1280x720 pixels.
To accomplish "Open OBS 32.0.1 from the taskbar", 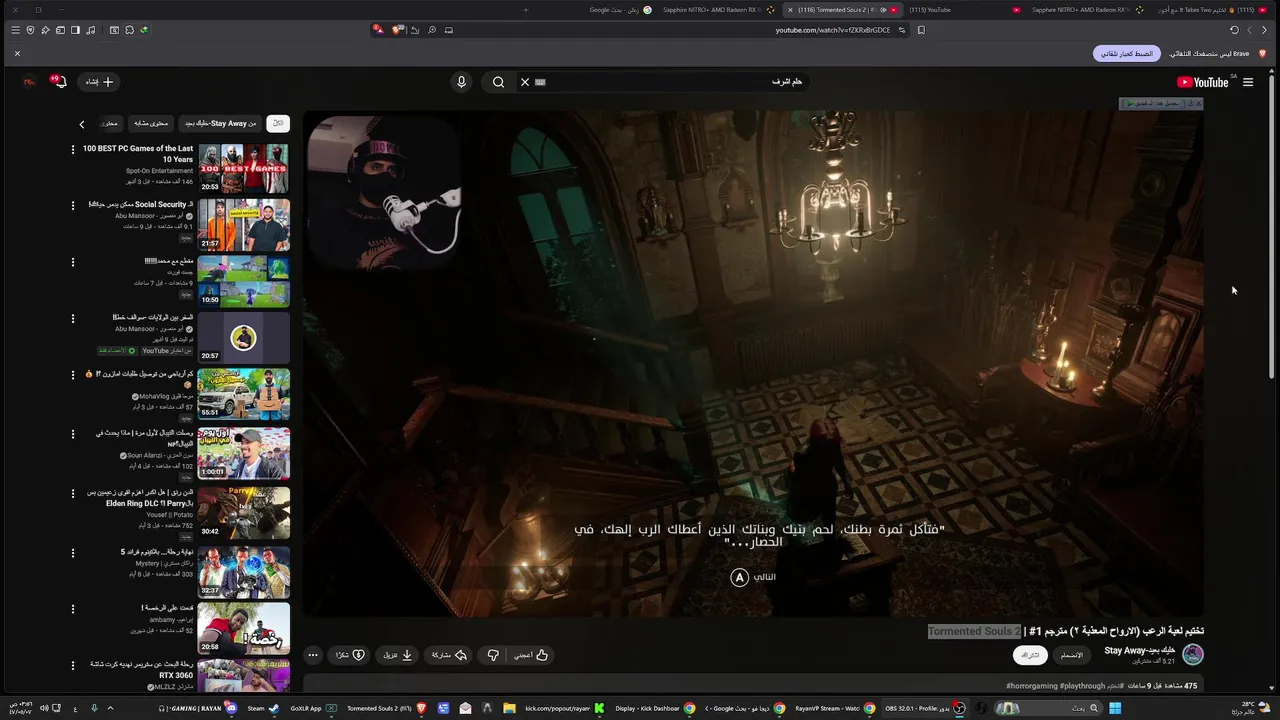I will (x=925, y=708).
